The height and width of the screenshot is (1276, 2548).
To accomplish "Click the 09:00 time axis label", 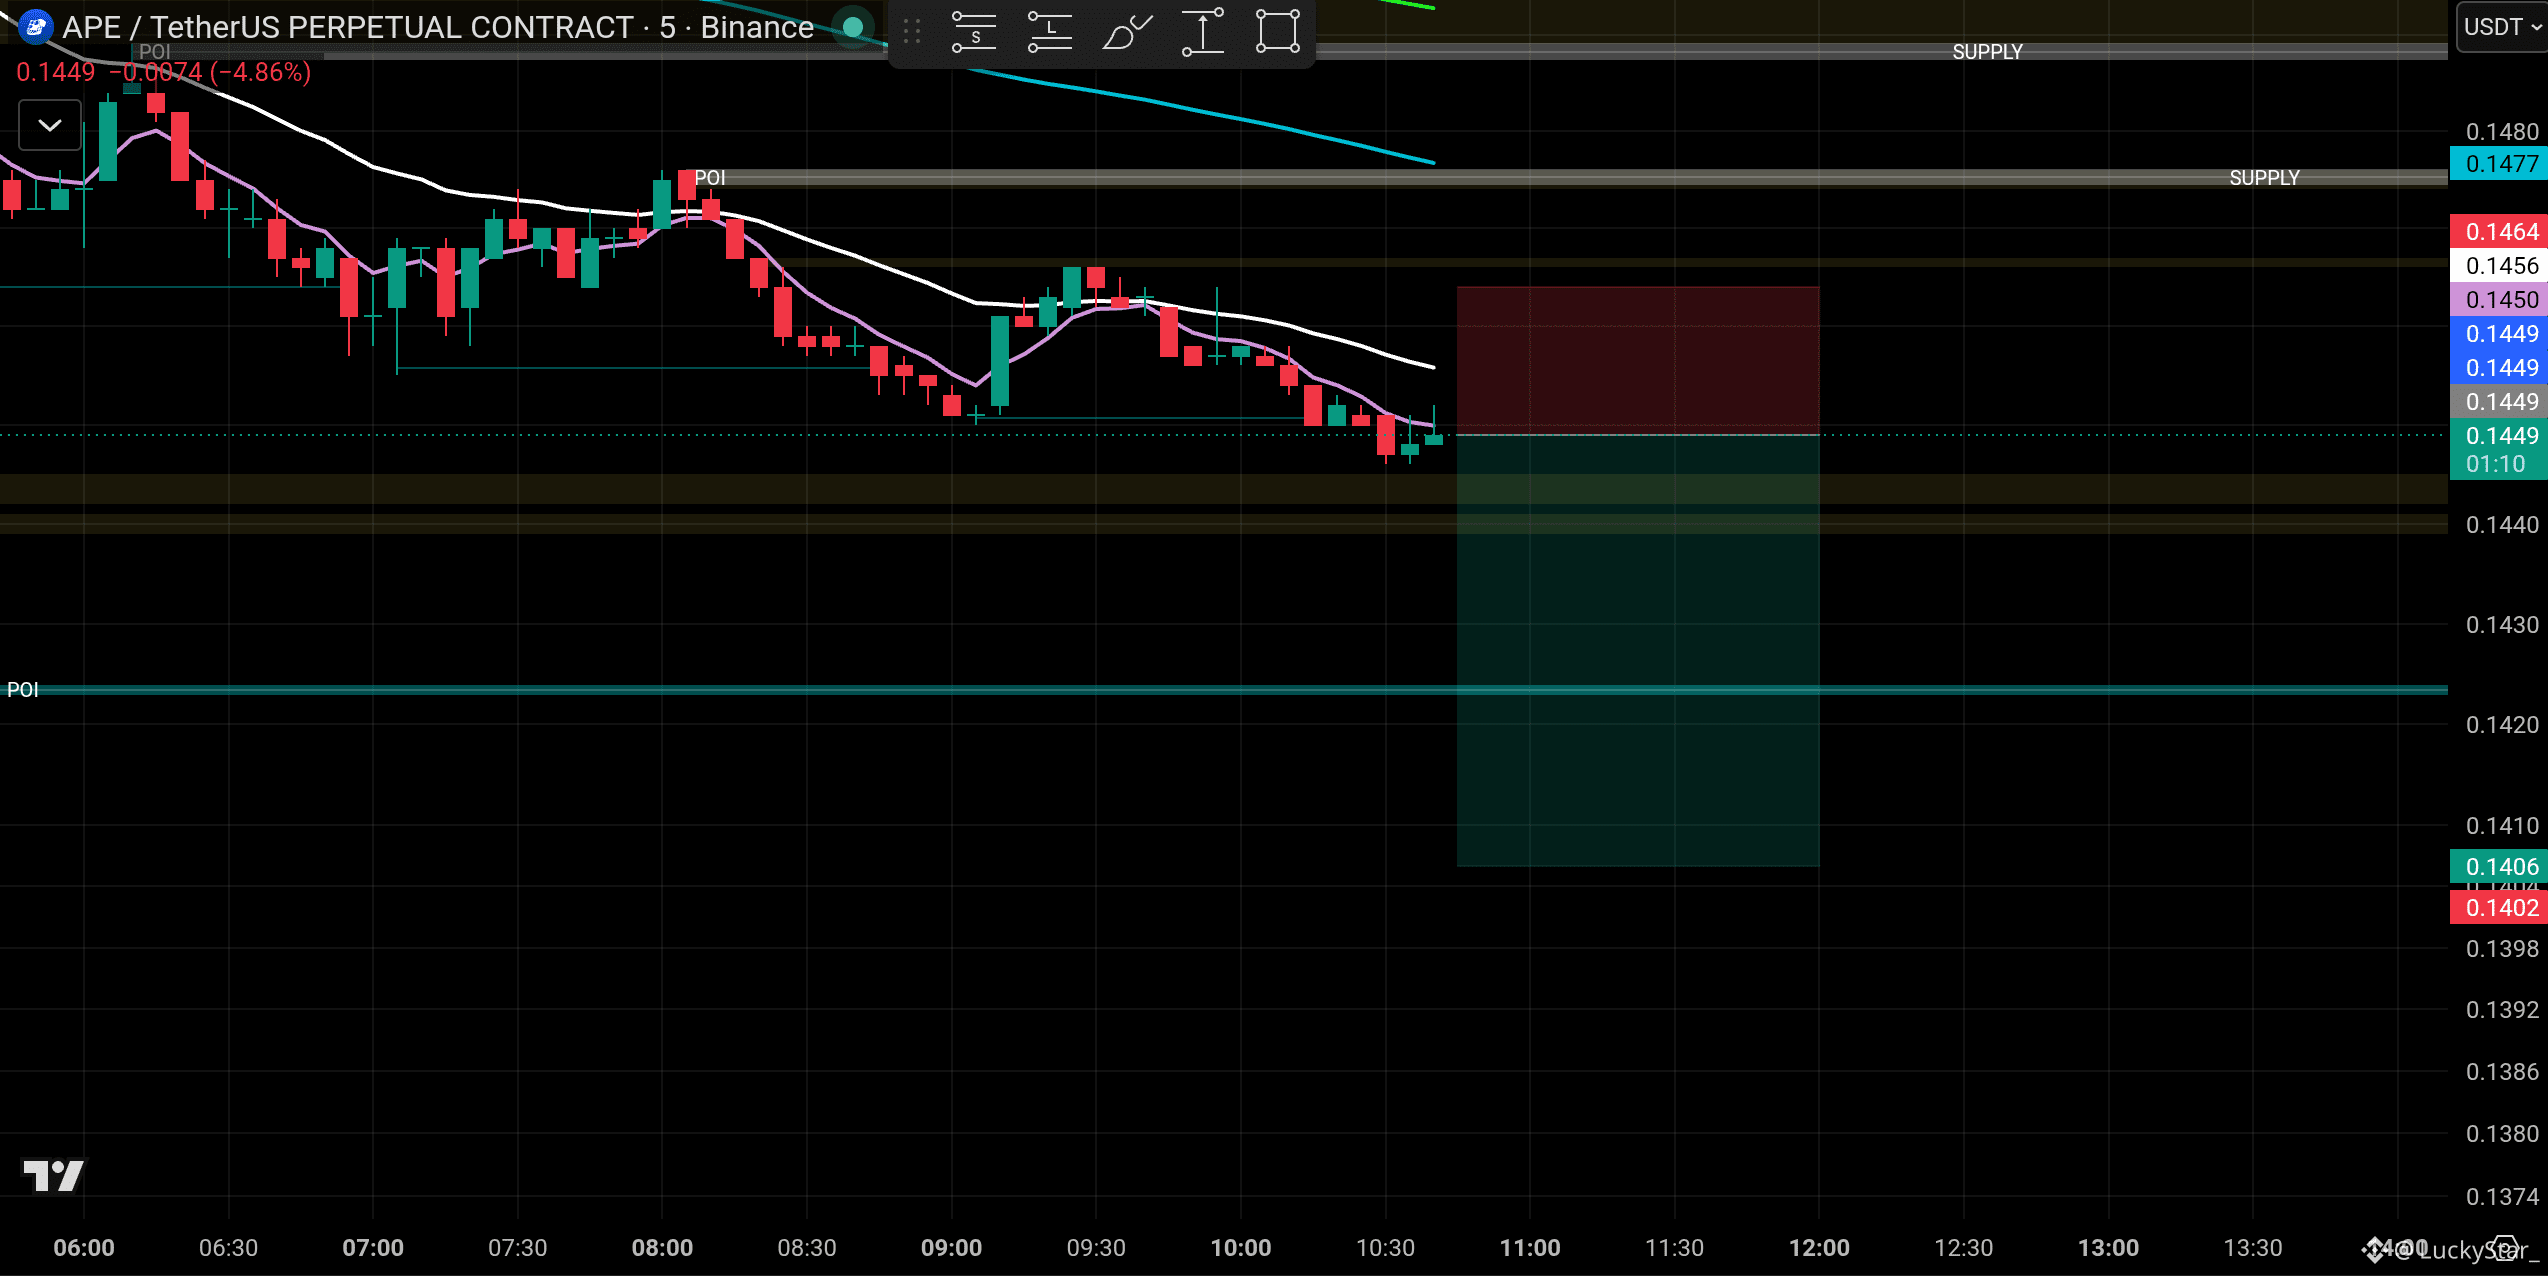I will (951, 1248).
